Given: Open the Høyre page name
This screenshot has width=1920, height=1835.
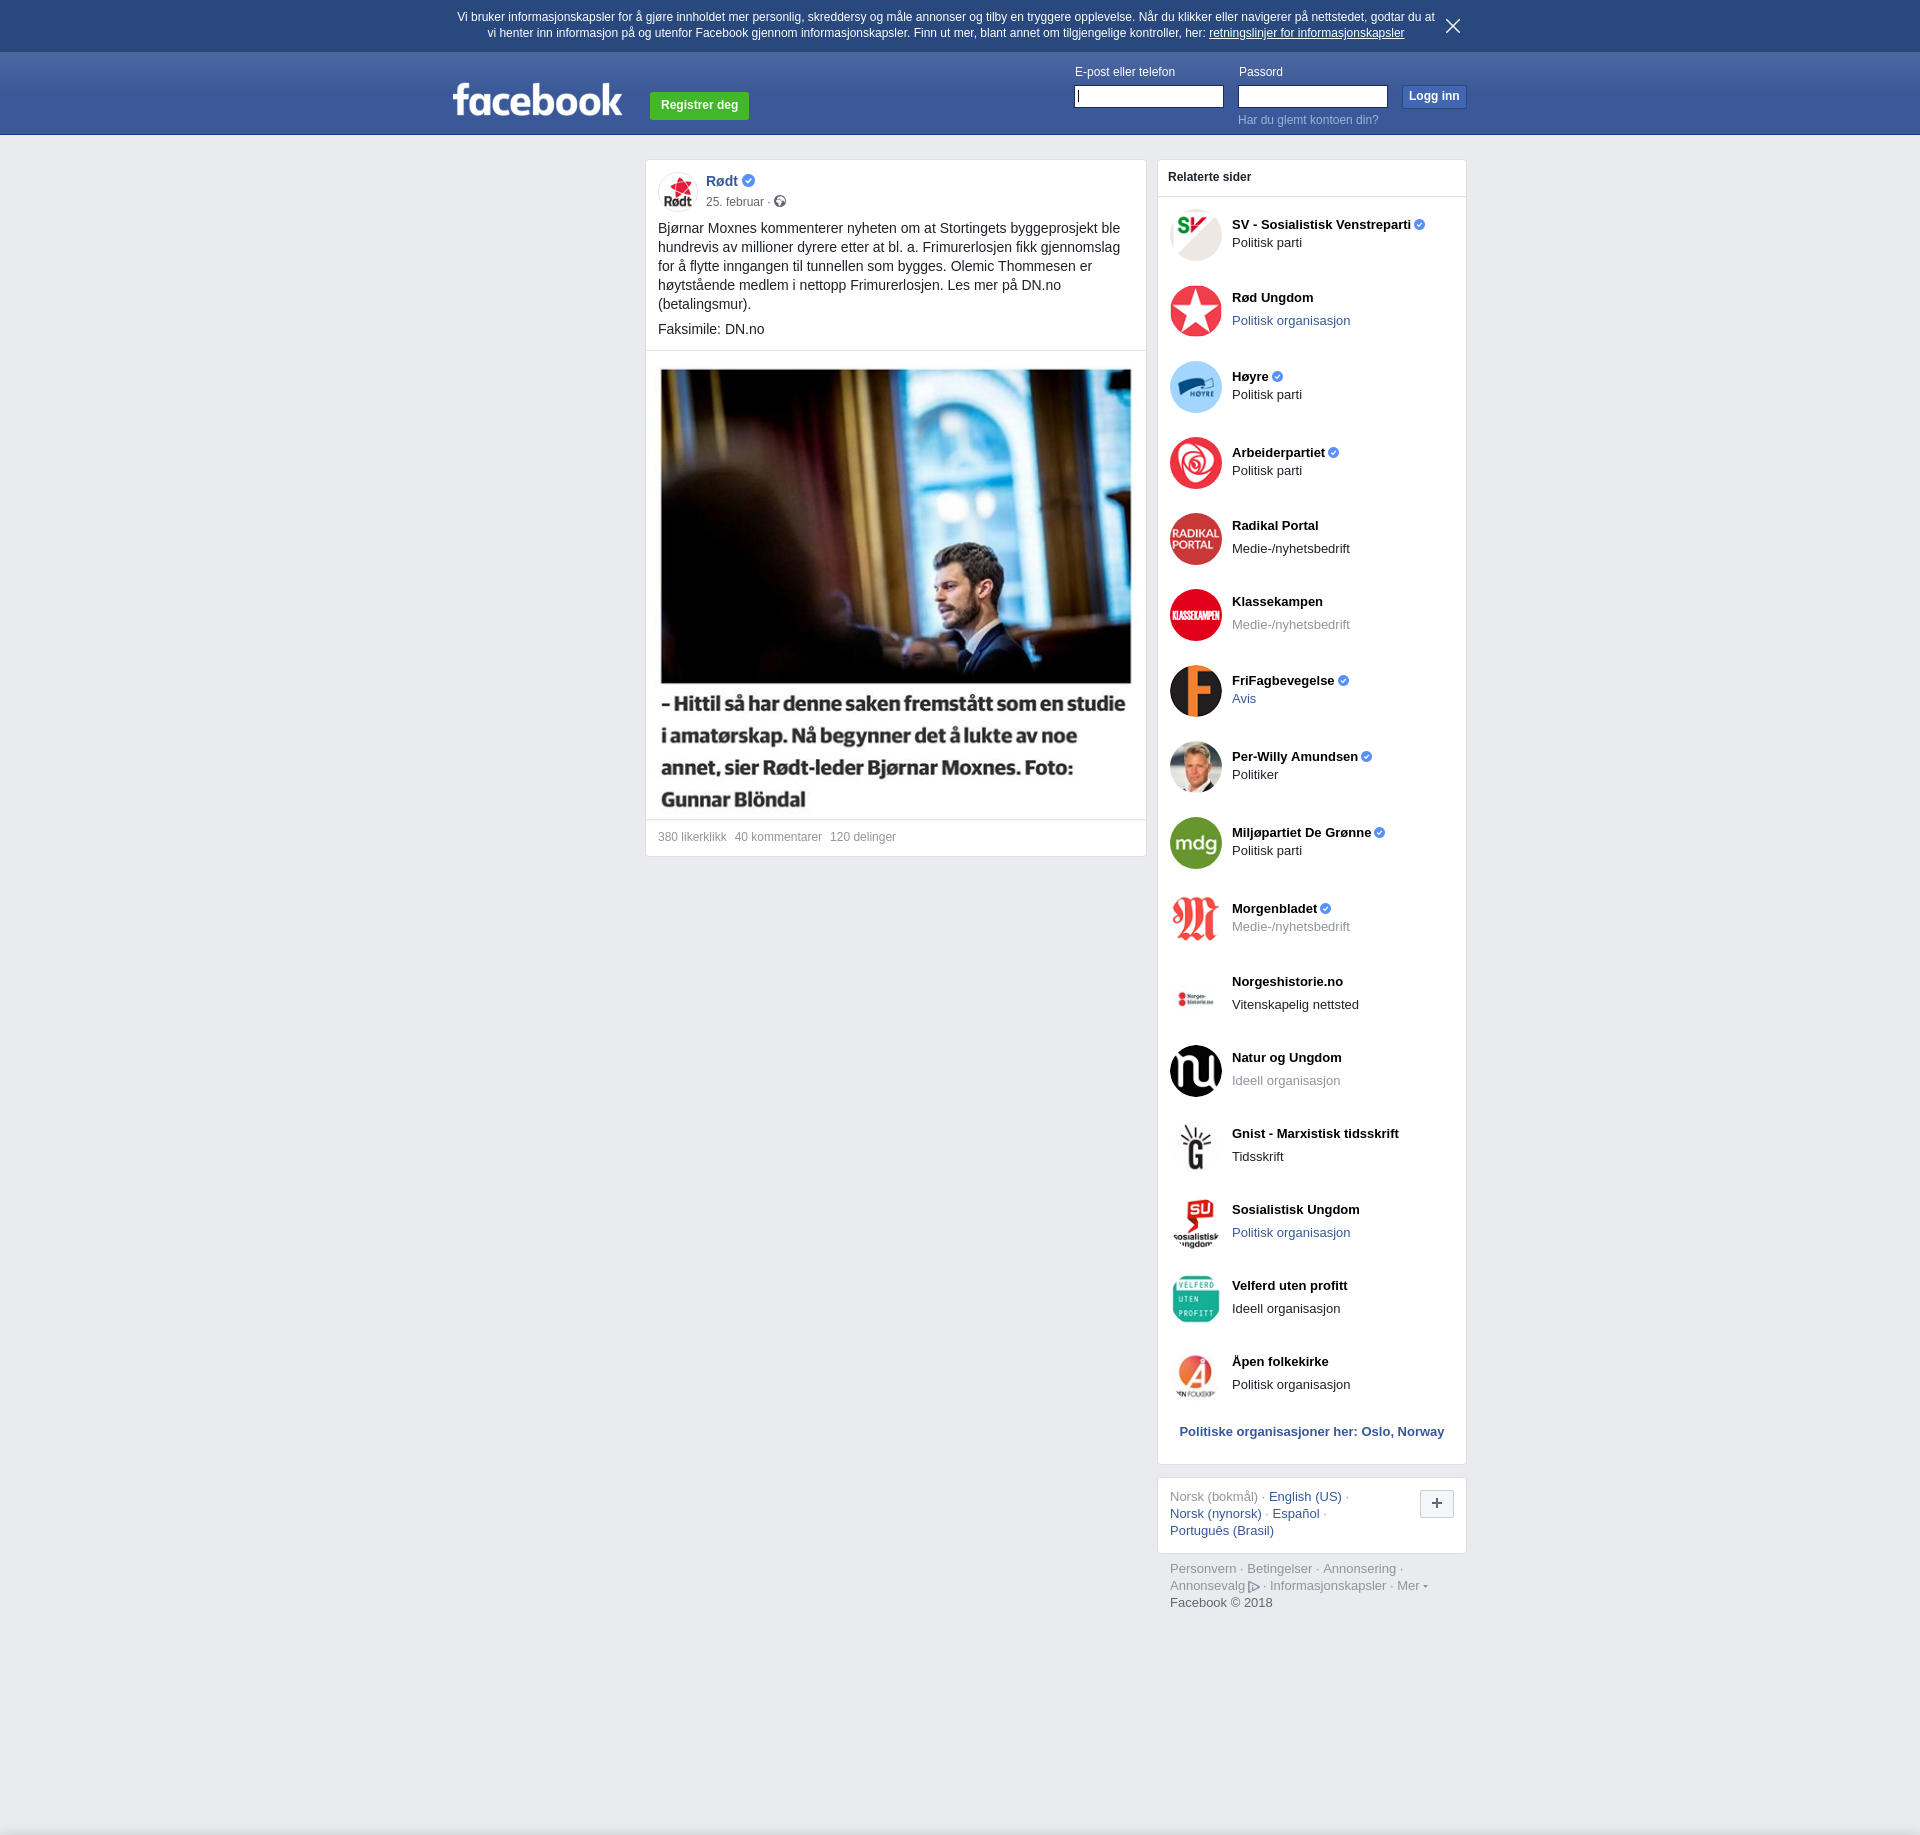Looking at the screenshot, I should coord(1250,377).
